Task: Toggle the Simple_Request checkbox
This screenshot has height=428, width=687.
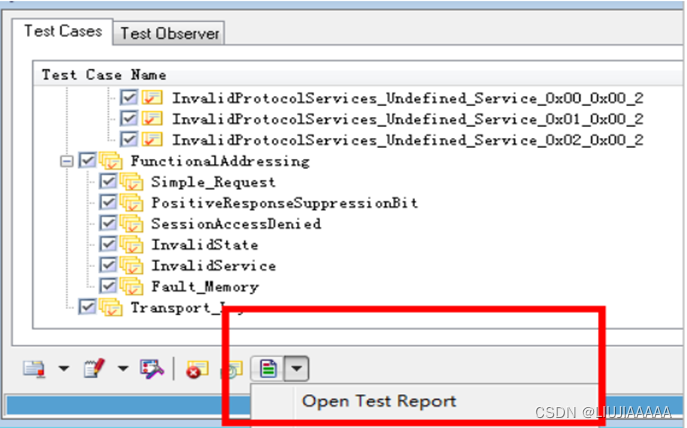Action: click(108, 181)
